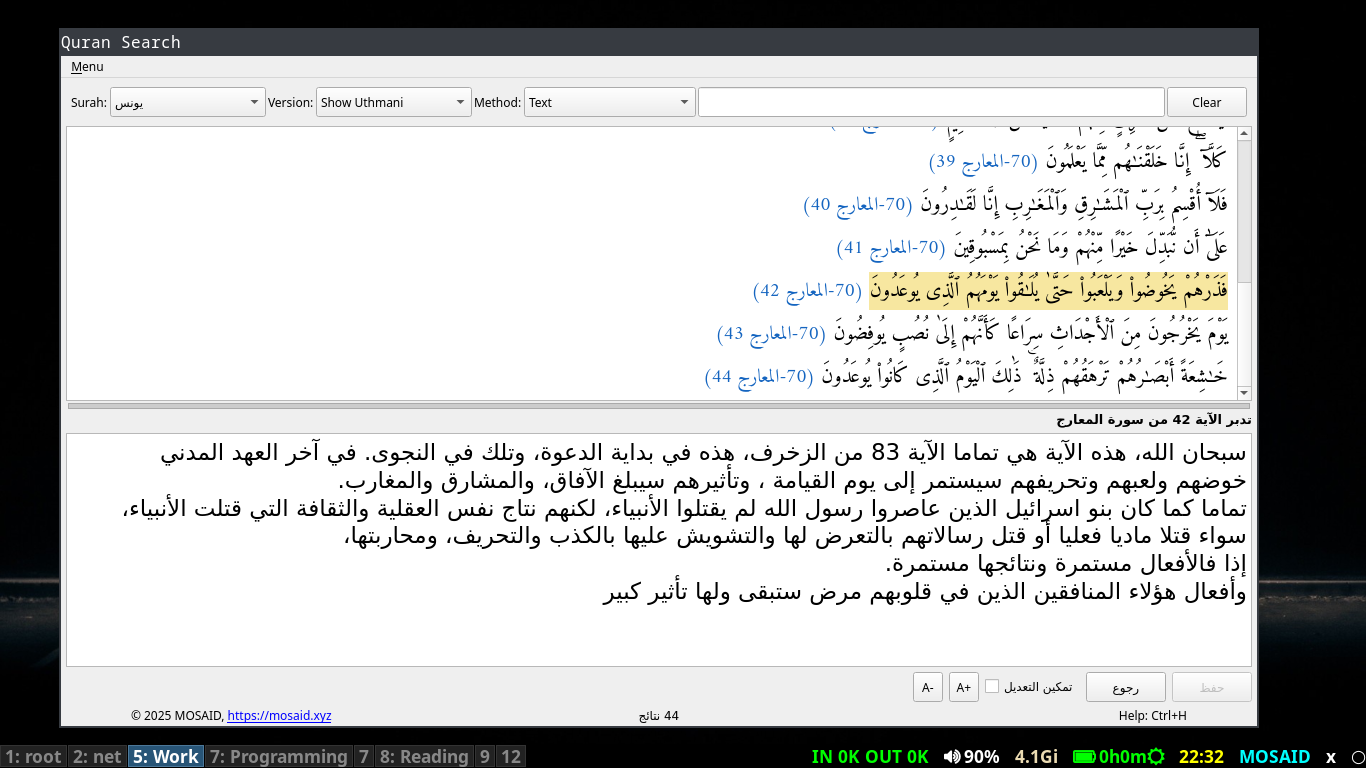
Task: Click the search text input field
Action: [x=930, y=102]
